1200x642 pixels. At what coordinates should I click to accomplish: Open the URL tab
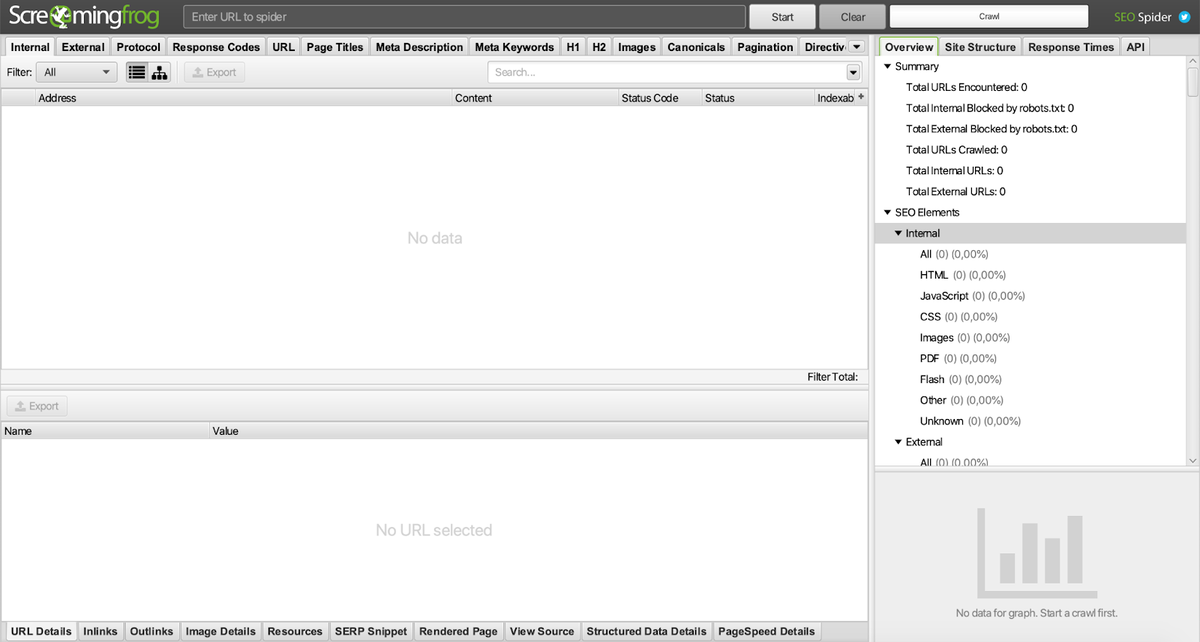click(283, 47)
